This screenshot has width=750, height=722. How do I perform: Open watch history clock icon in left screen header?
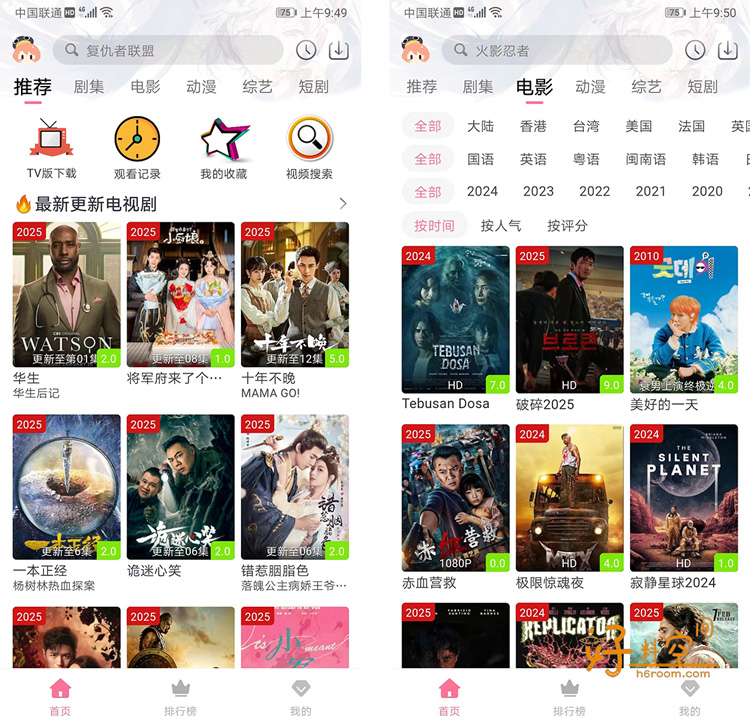click(306, 50)
